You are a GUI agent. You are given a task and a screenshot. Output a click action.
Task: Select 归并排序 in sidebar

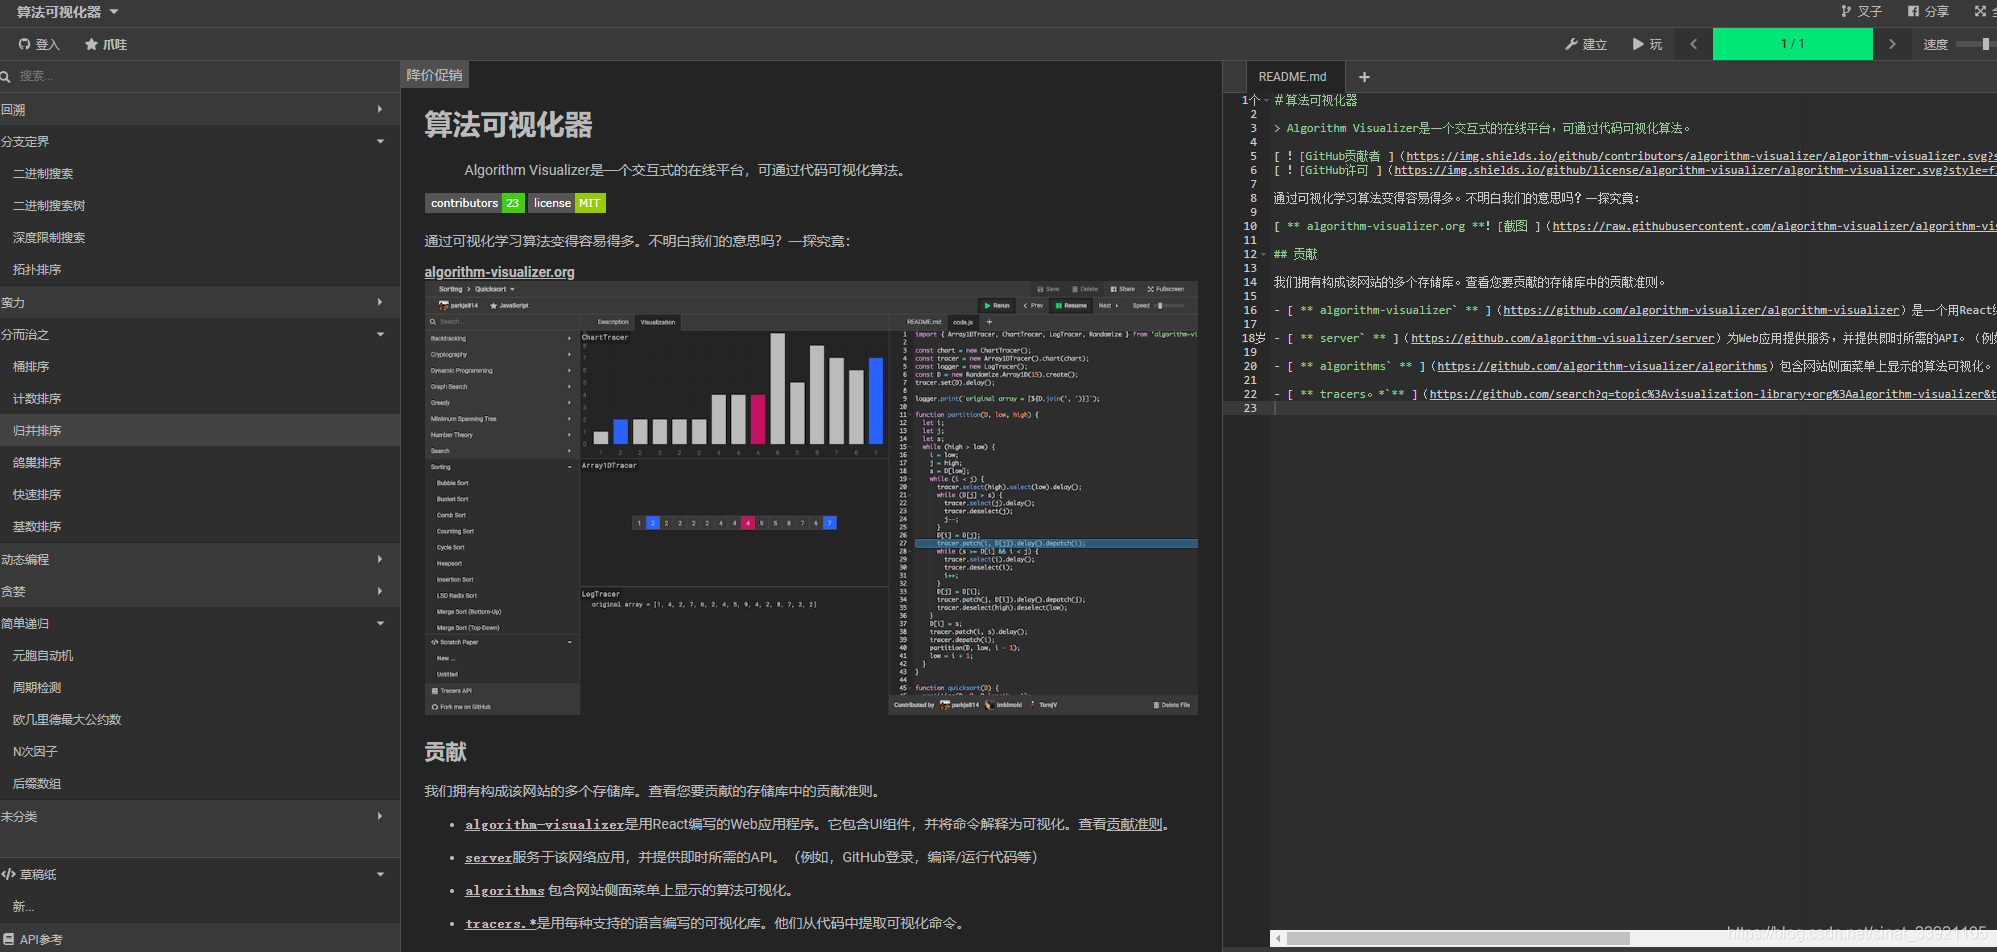coord(200,430)
